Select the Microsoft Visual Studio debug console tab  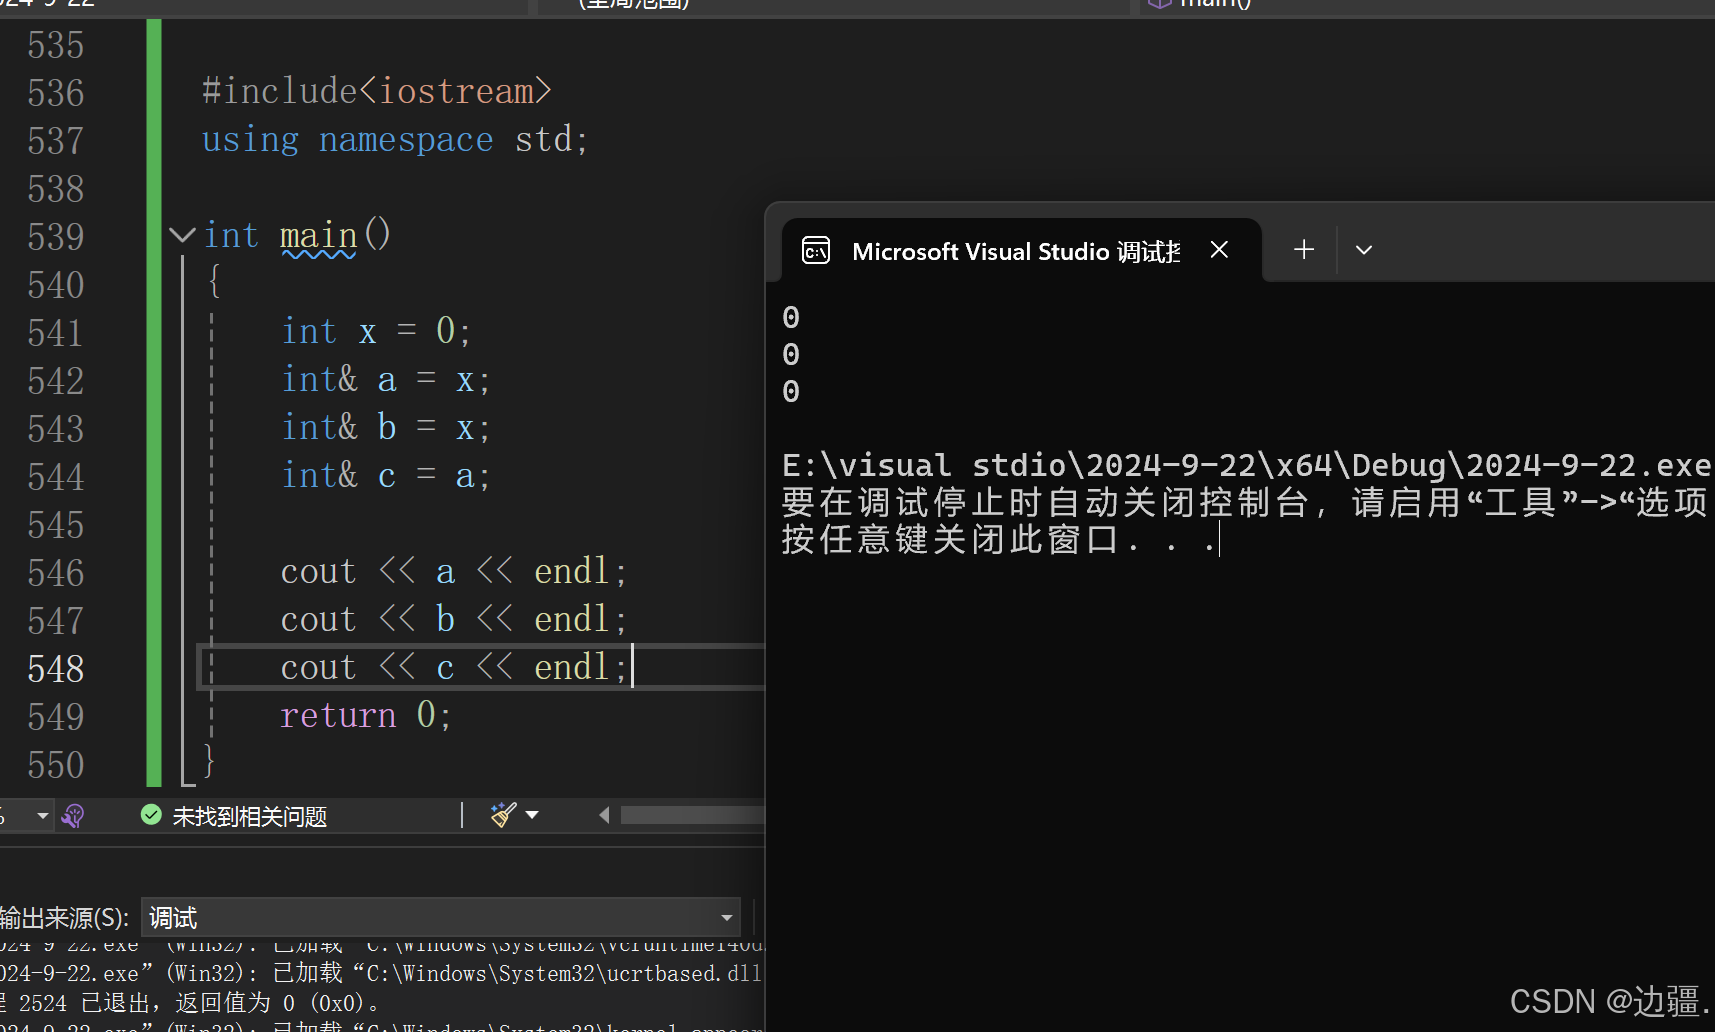coord(1021,250)
